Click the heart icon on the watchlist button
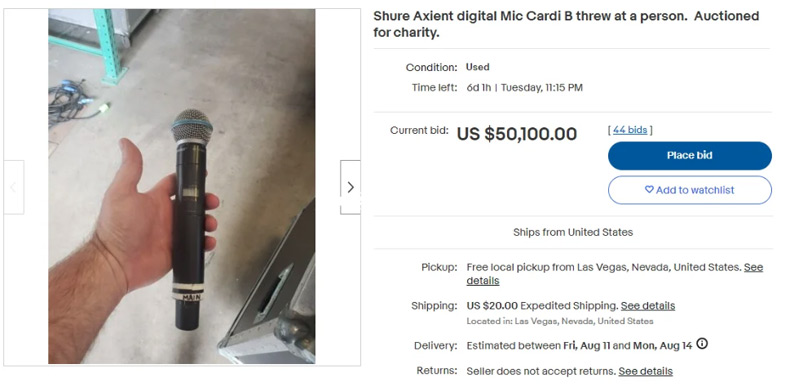Image resolution: width=800 pixels, height=389 pixels. 649,189
